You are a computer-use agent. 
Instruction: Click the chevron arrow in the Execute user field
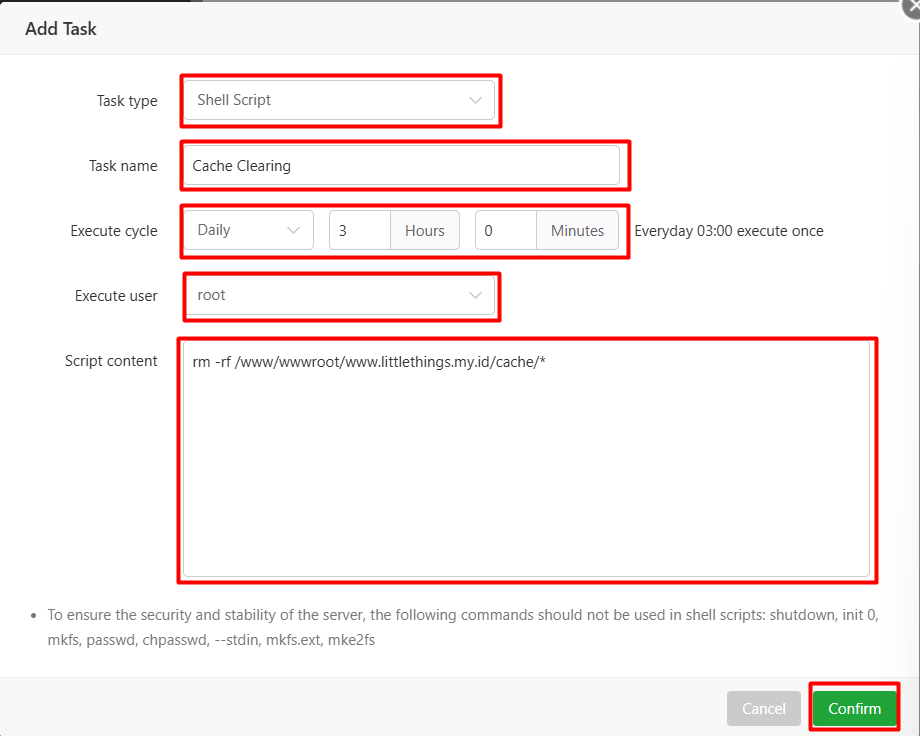[x=475, y=296]
